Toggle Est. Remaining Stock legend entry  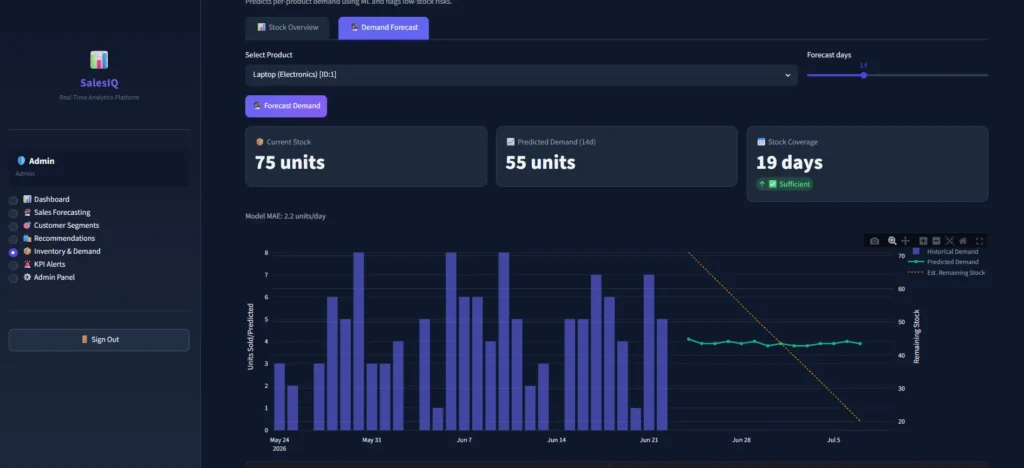click(946, 272)
